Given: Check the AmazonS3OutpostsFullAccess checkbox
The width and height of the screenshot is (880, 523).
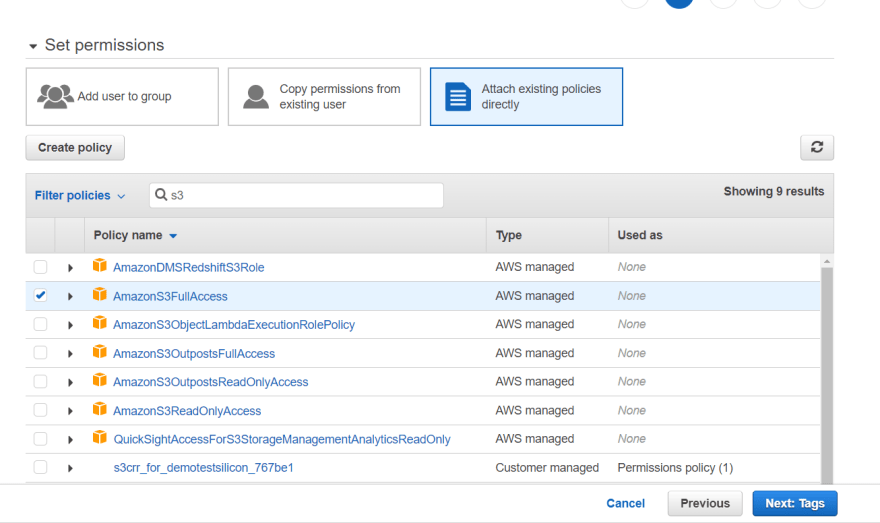Looking at the screenshot, I should pos(40,353).
